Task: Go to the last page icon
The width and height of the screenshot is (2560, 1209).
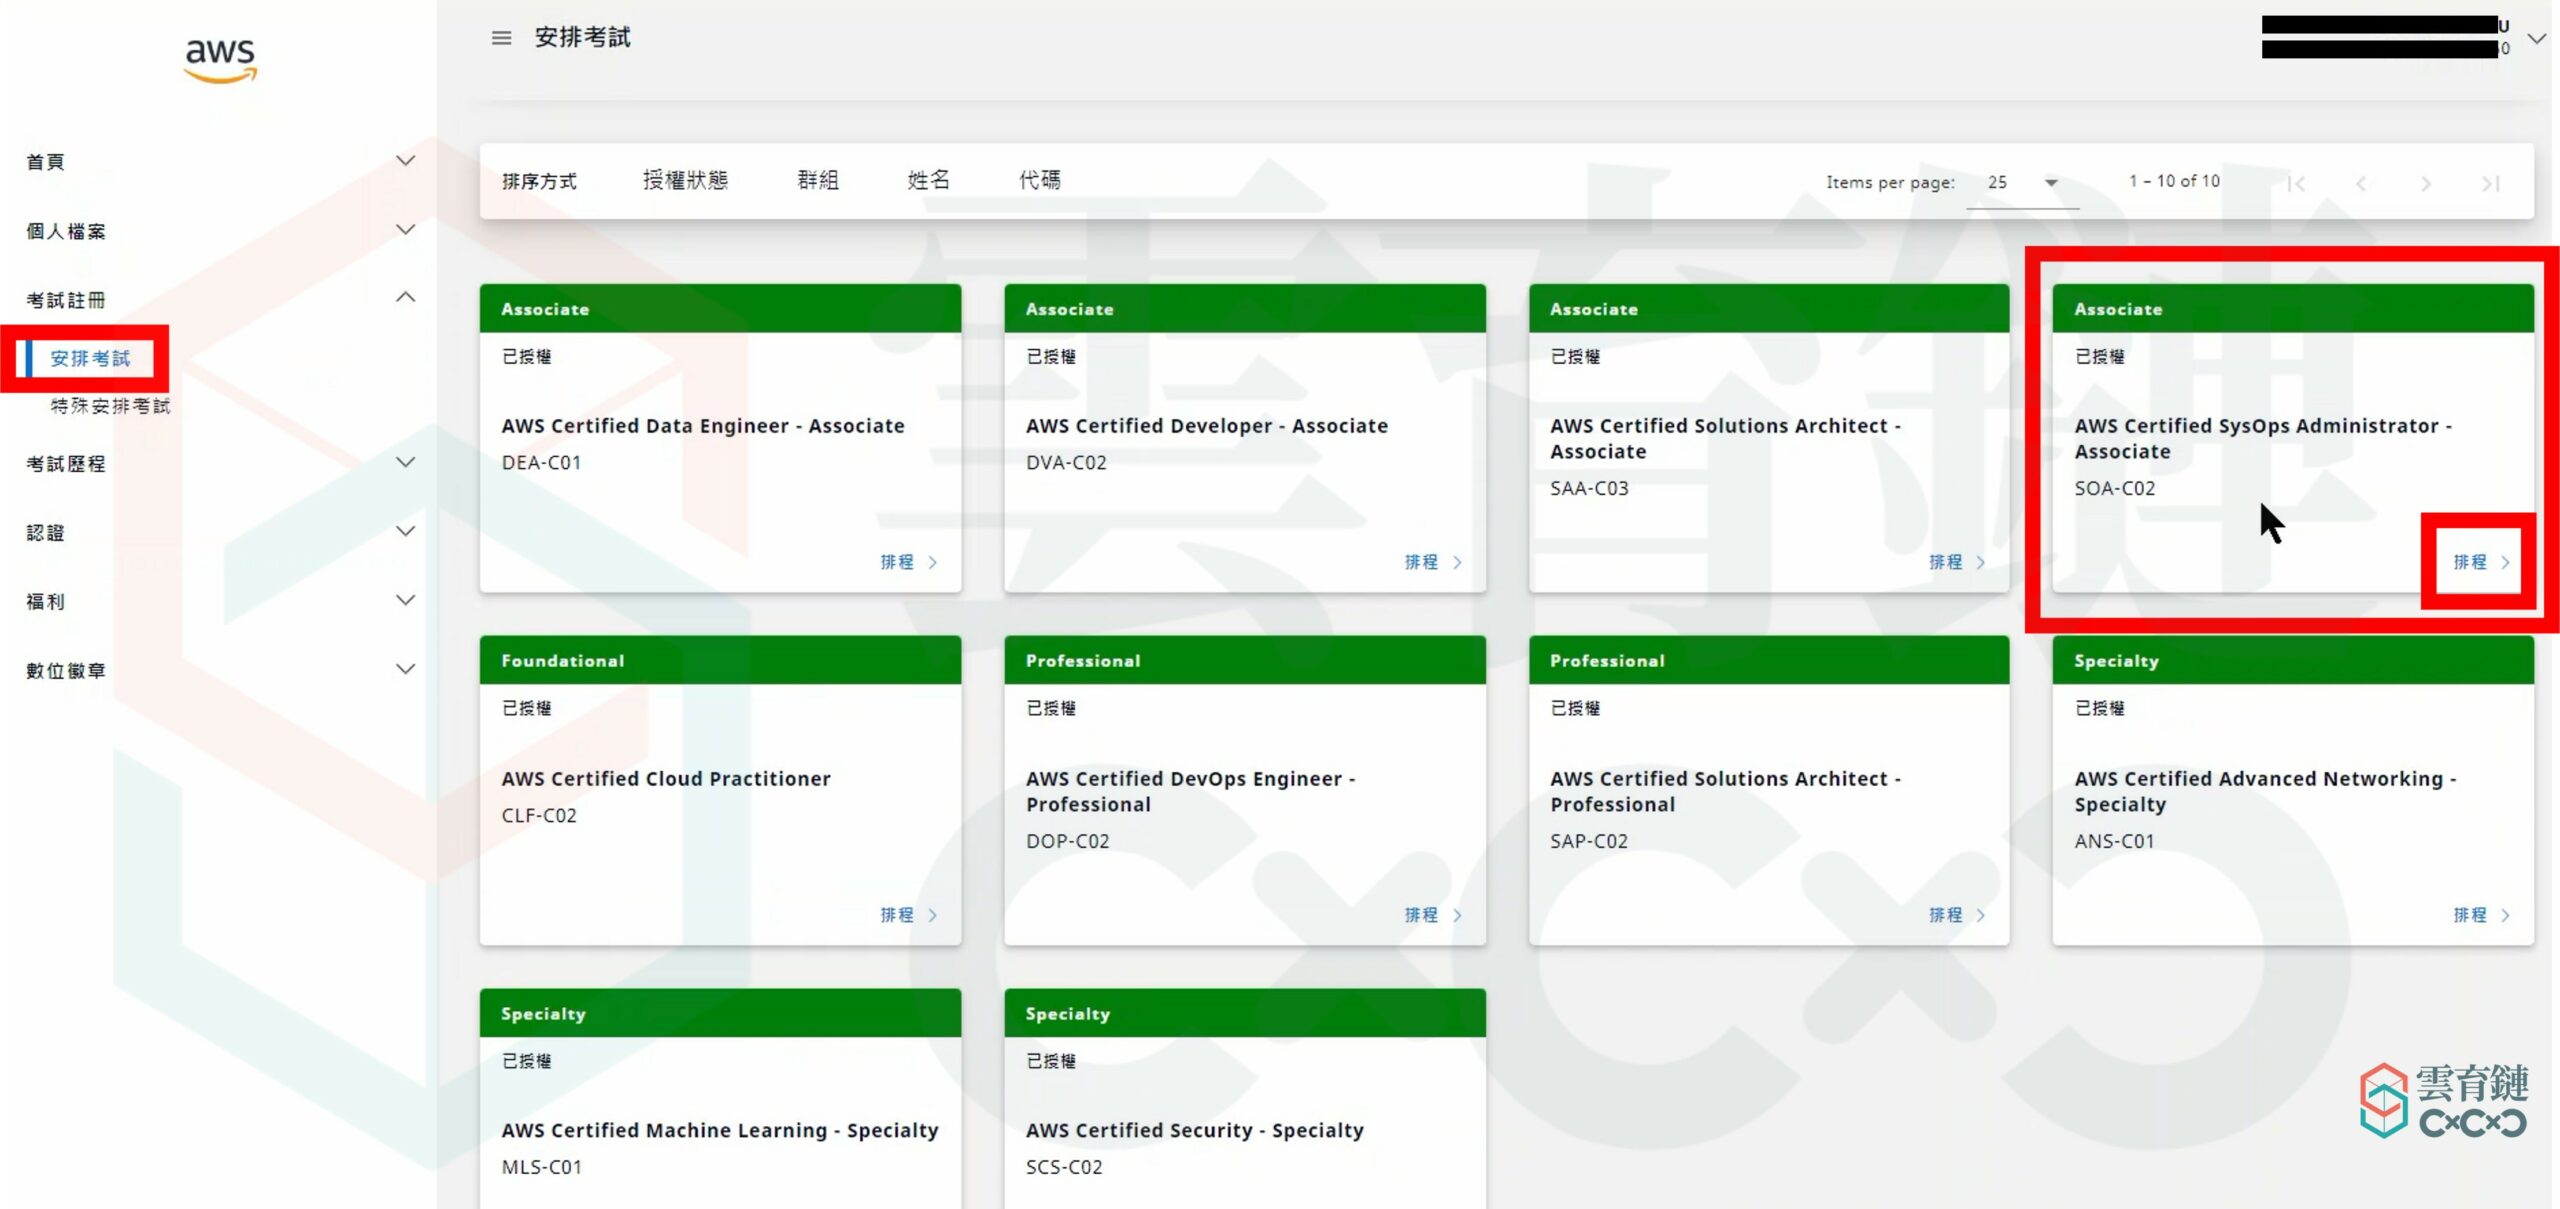Action: point(2490,183)
